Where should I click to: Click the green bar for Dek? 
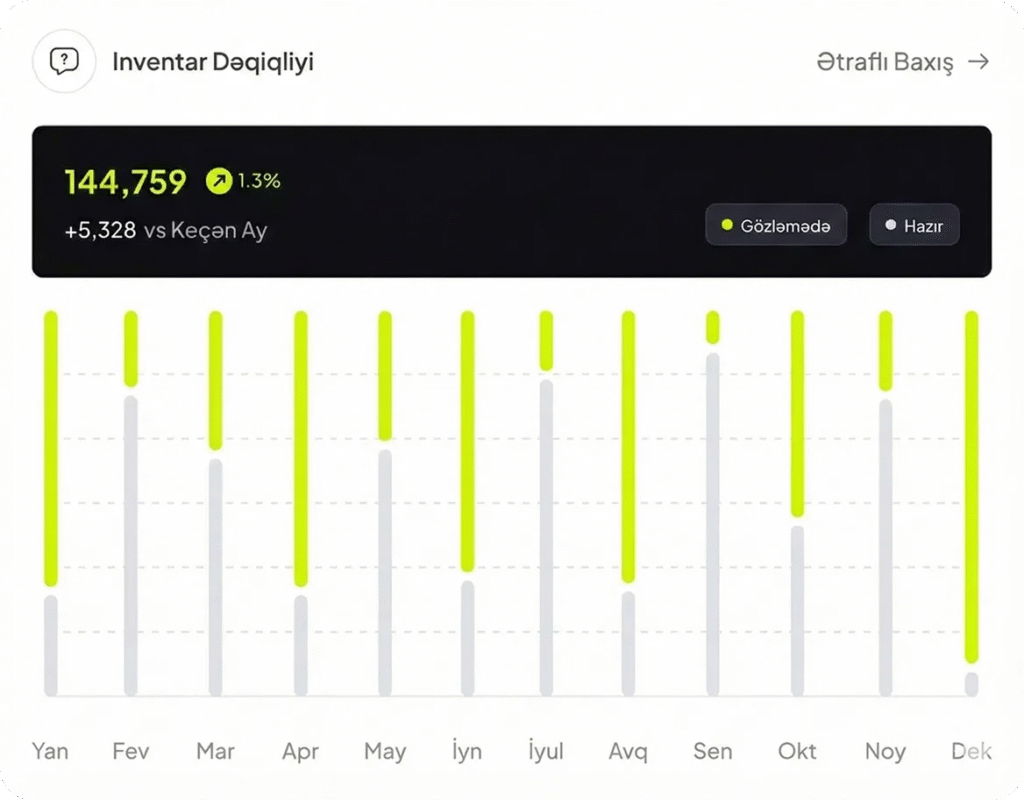tap(971, 486)
